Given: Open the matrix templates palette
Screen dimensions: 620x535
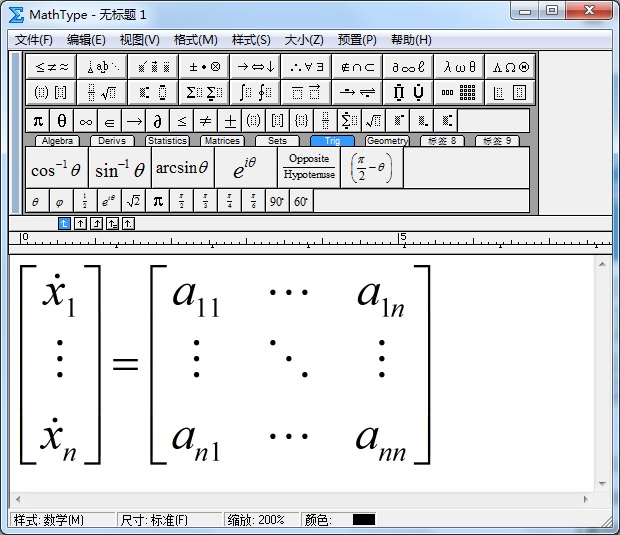Looking at the screenshot, I should 459,93.
